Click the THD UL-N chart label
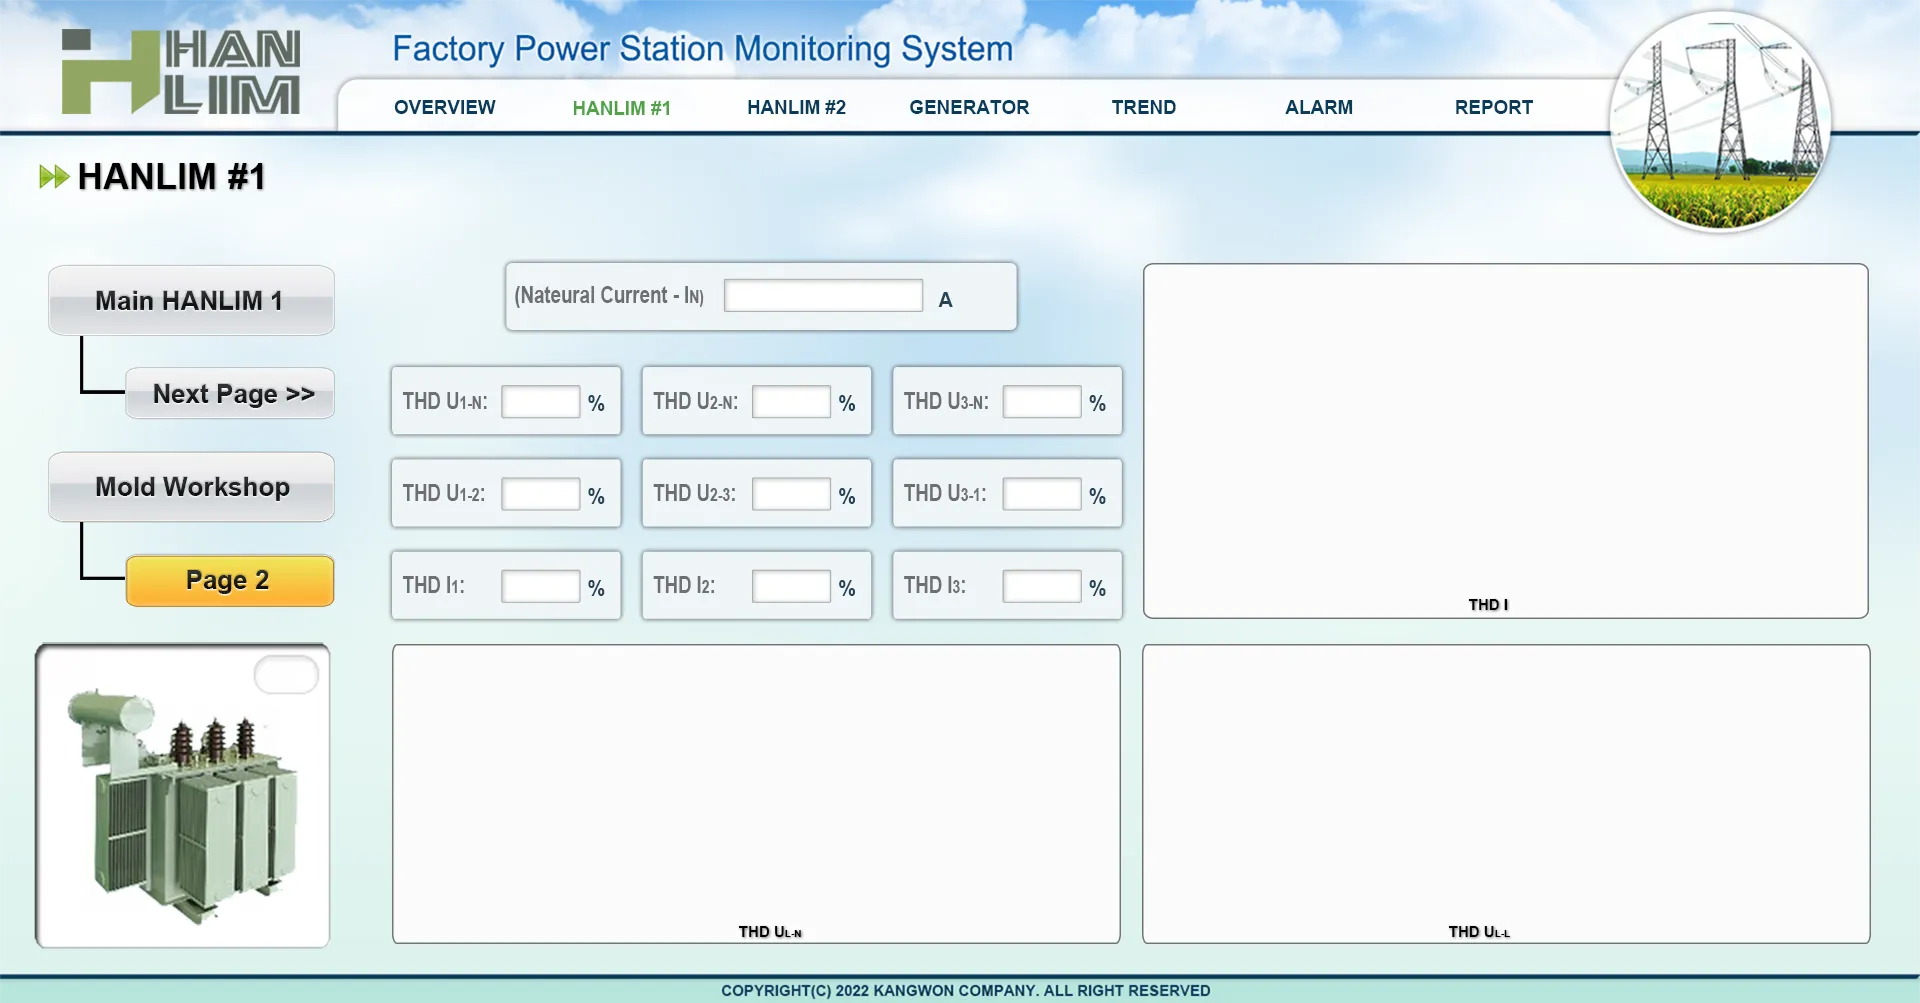The height and width of the screenshot is (1003, 1920). 770,932
